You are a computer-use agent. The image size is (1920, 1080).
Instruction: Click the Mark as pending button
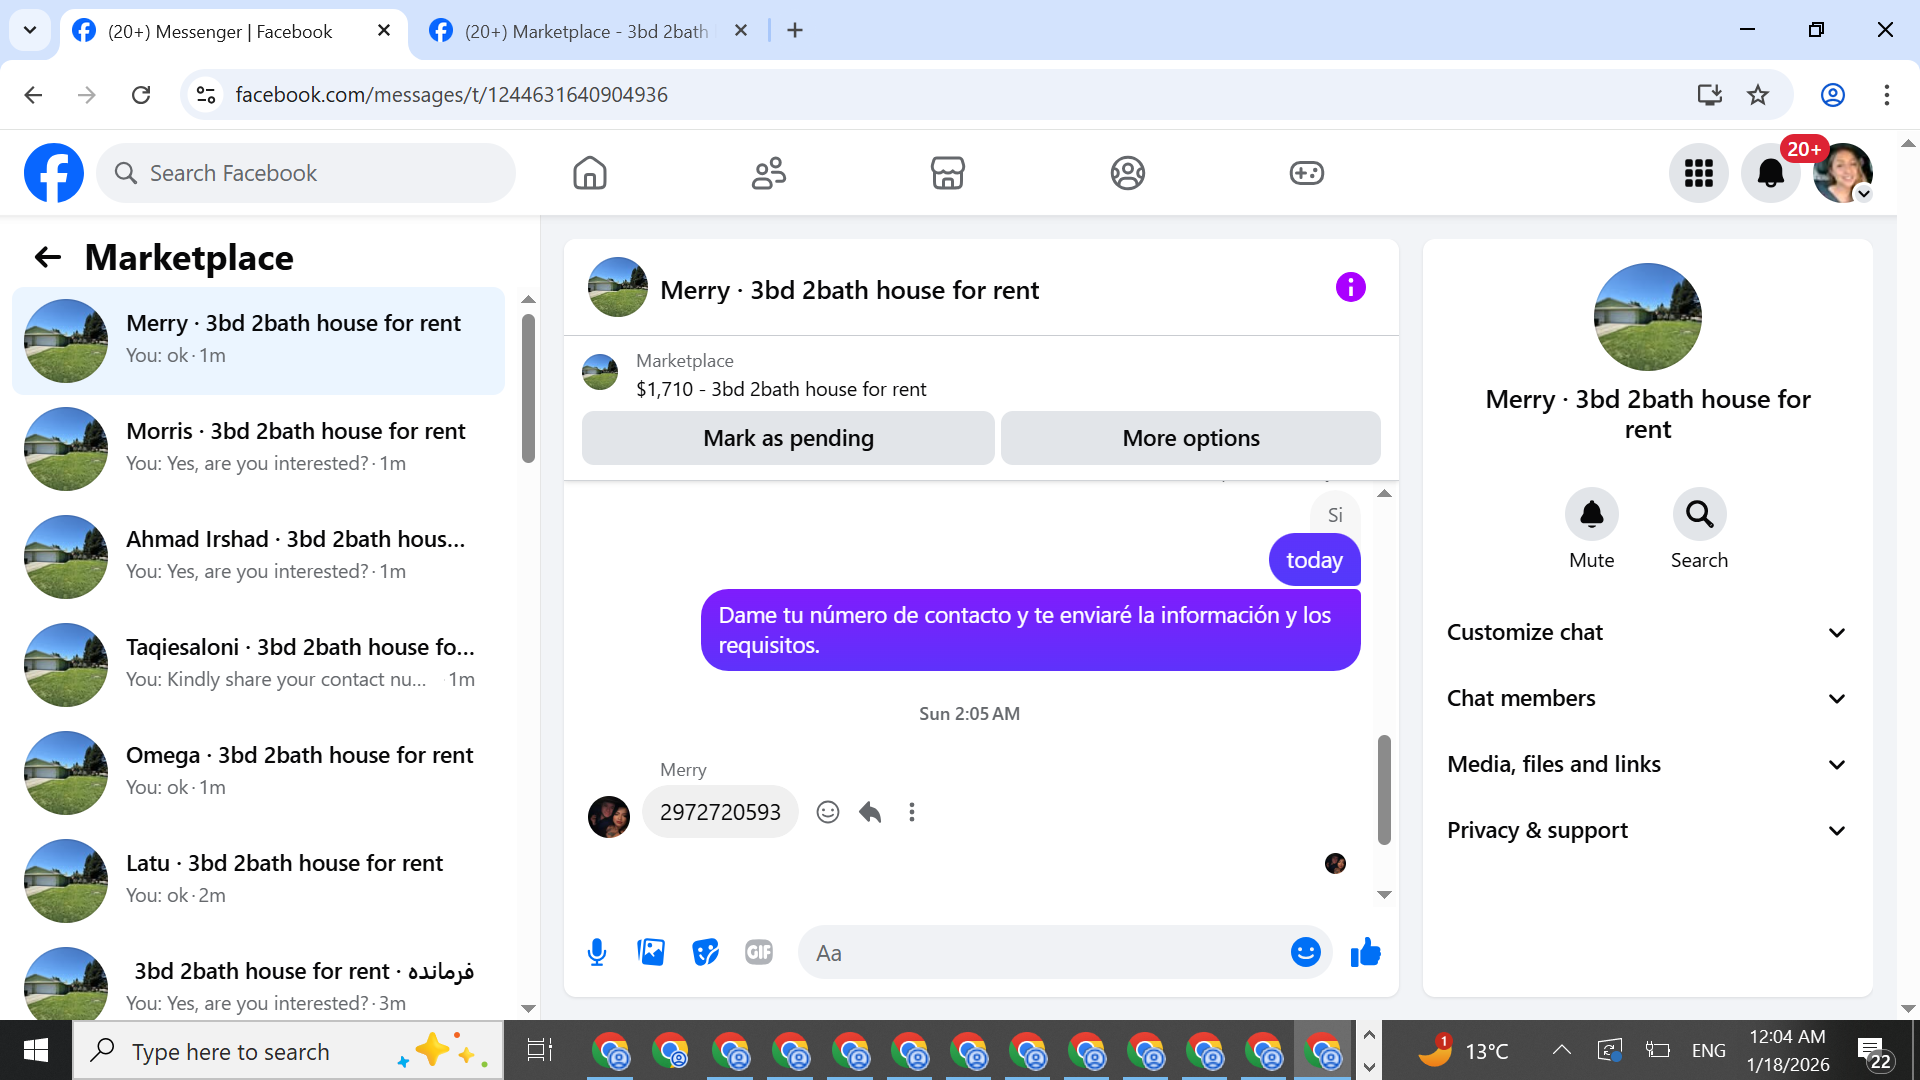click(788, 438)
